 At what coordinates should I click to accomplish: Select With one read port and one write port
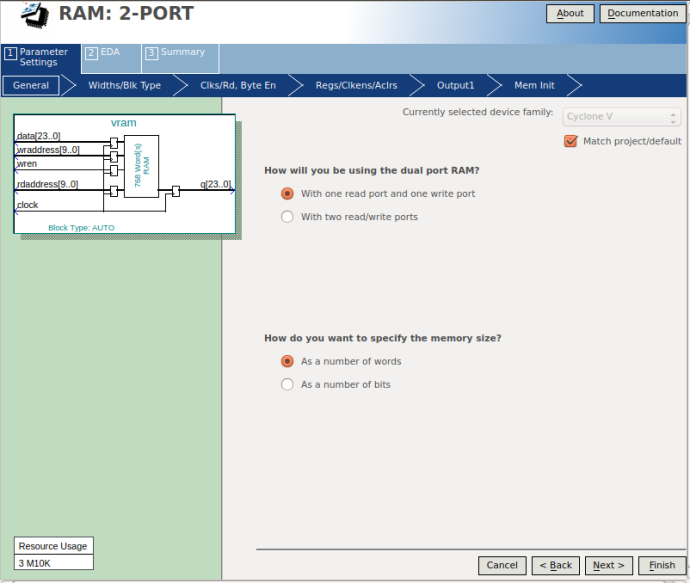coord(287,194)
